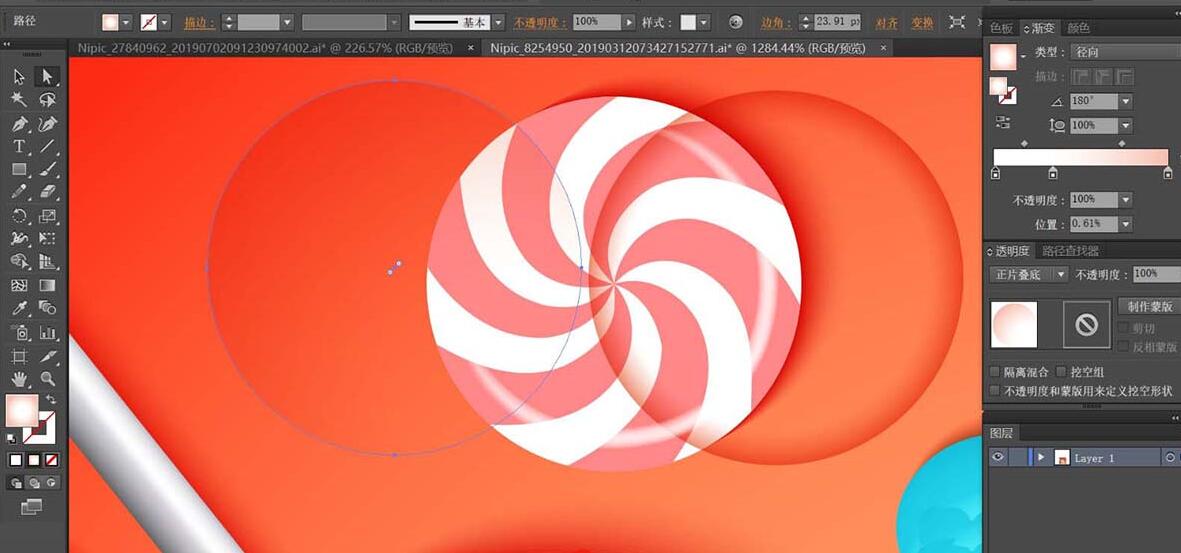Switch to the 颜色 panel tab
Image resolution: width=1181 pixels, height=553 pixels.
(x=1079, y=28)
